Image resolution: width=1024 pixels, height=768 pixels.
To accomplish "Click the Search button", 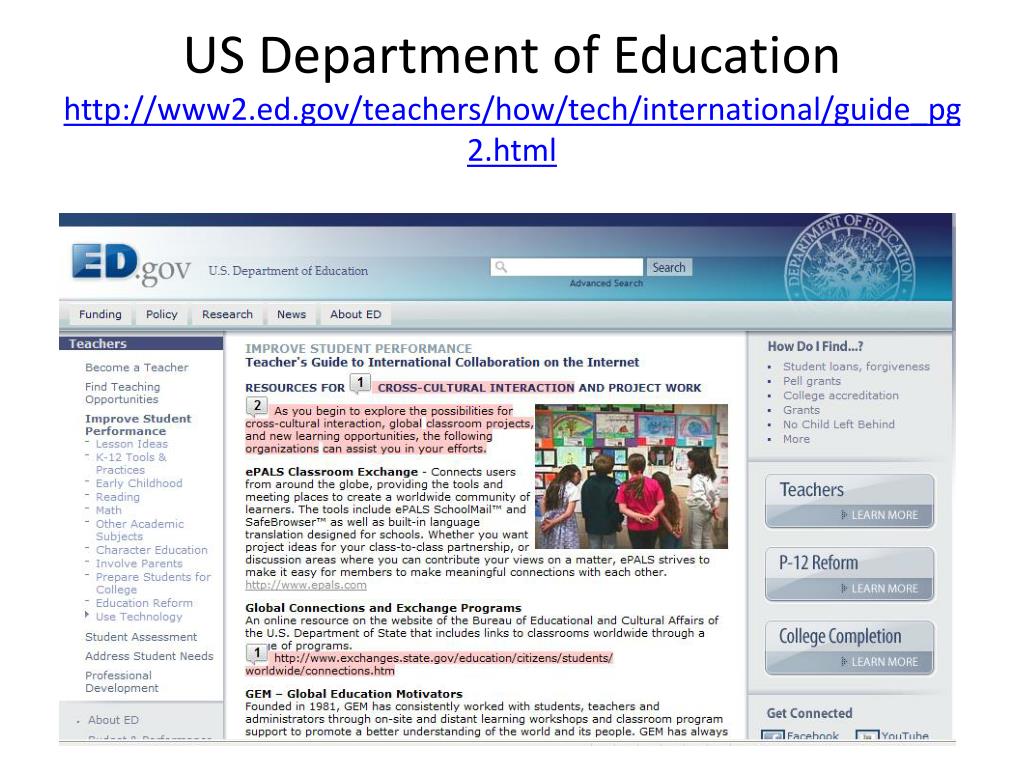I will 669,267.
